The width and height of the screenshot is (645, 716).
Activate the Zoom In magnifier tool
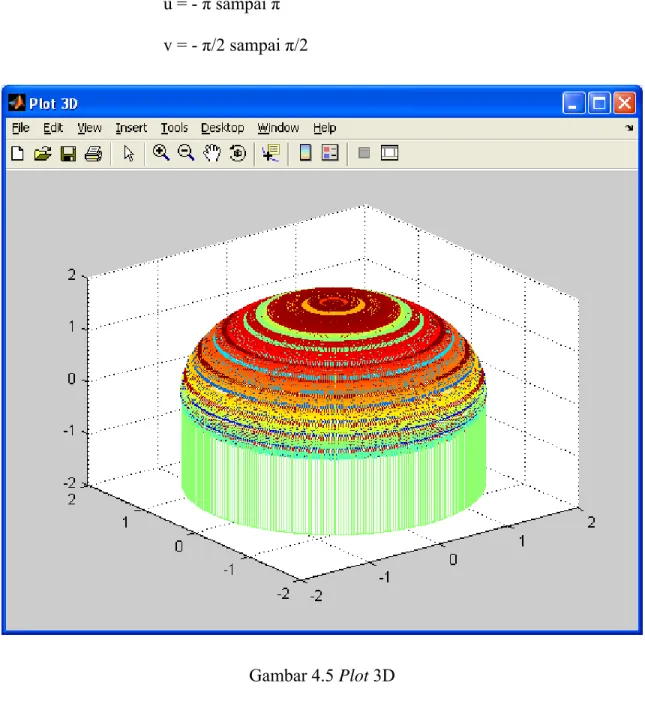(x=161, y=153)
